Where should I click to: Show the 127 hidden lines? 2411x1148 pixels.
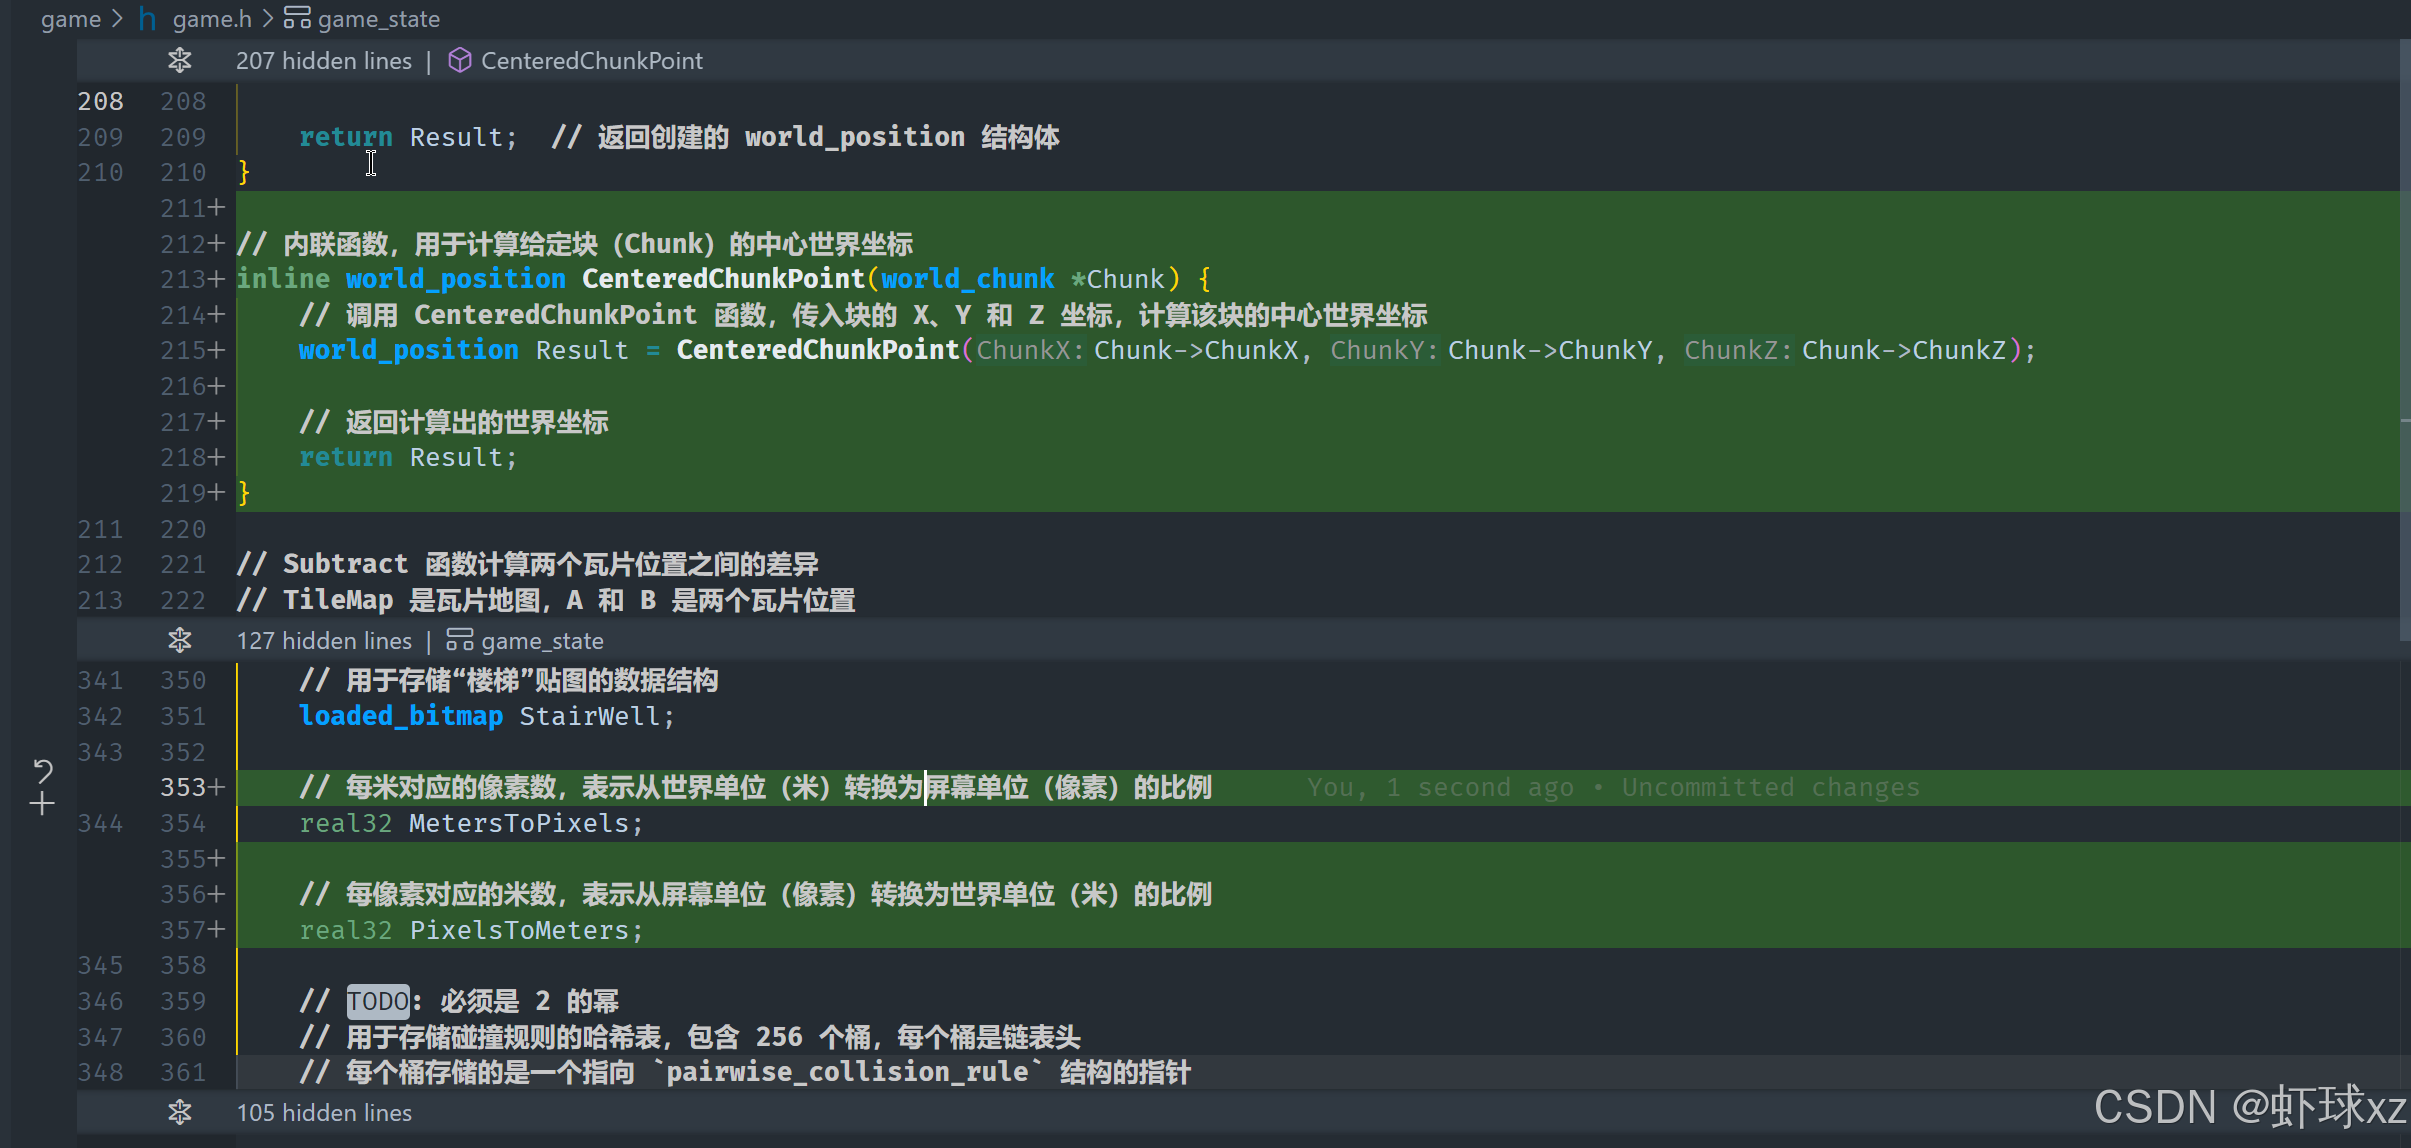coord(324,641)
